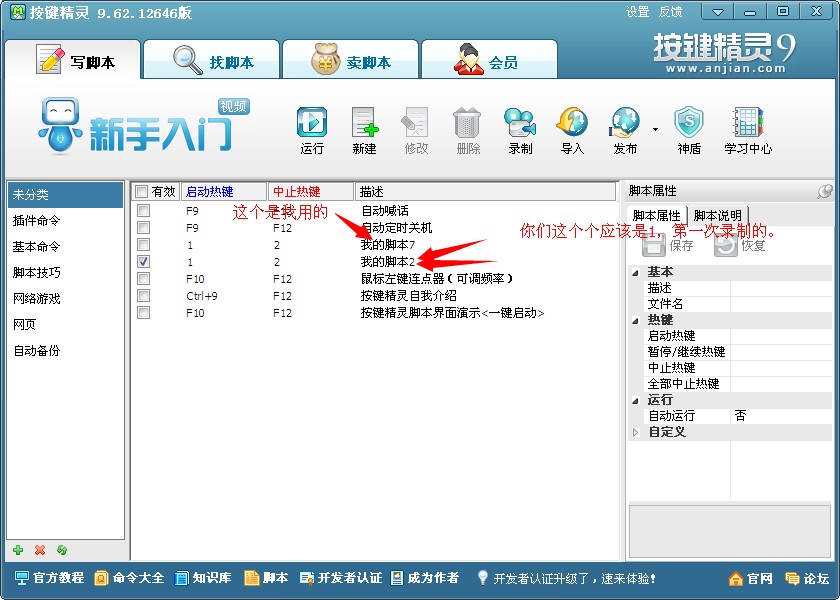Open the 论坛 forum link

point(807,579)
